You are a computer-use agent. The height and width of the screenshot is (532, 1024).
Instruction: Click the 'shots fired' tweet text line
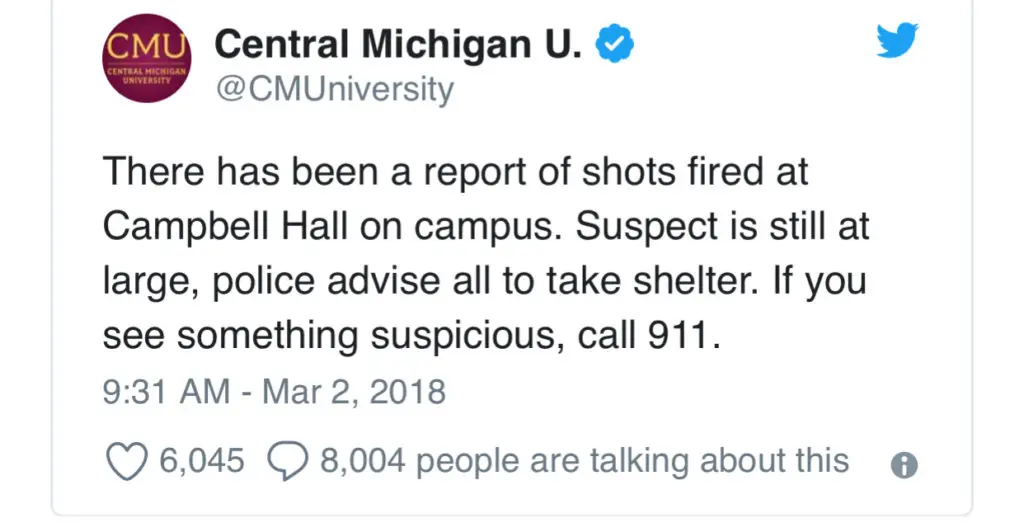[455, 173]
